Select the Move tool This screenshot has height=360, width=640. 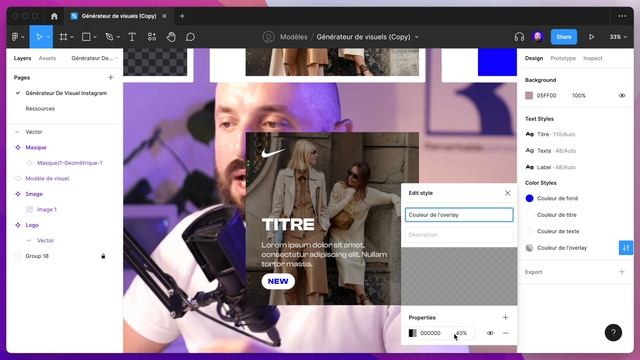[39, 37]
